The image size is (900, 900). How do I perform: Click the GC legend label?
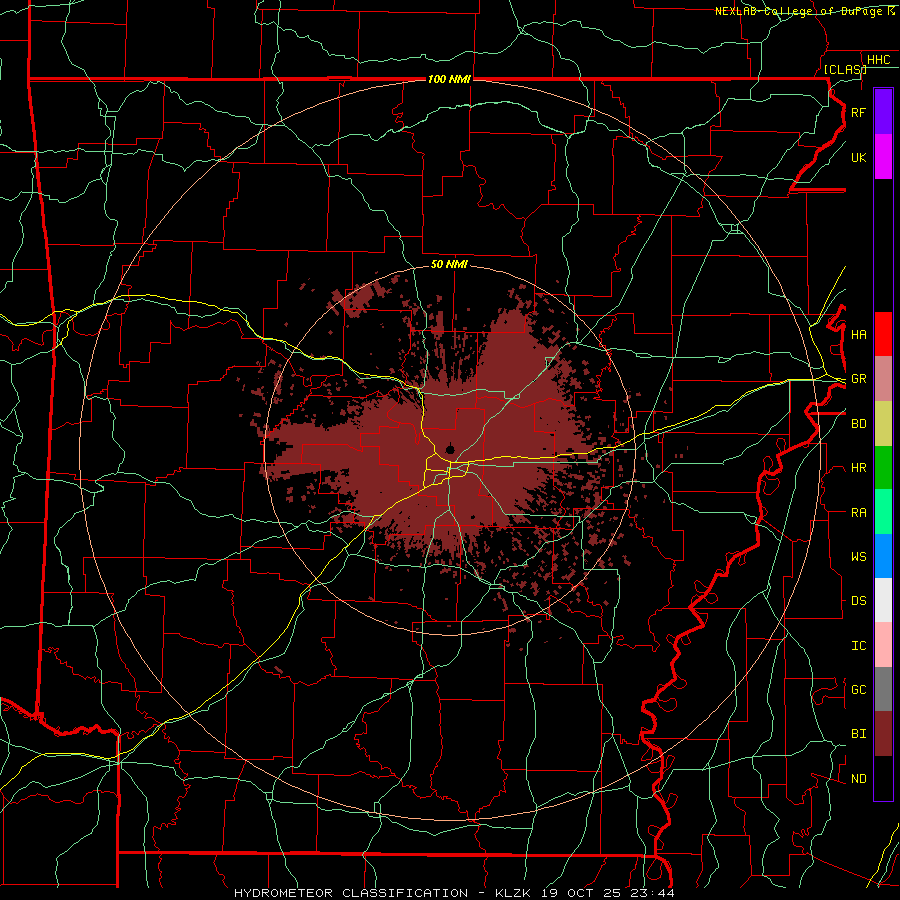(858, 690)
